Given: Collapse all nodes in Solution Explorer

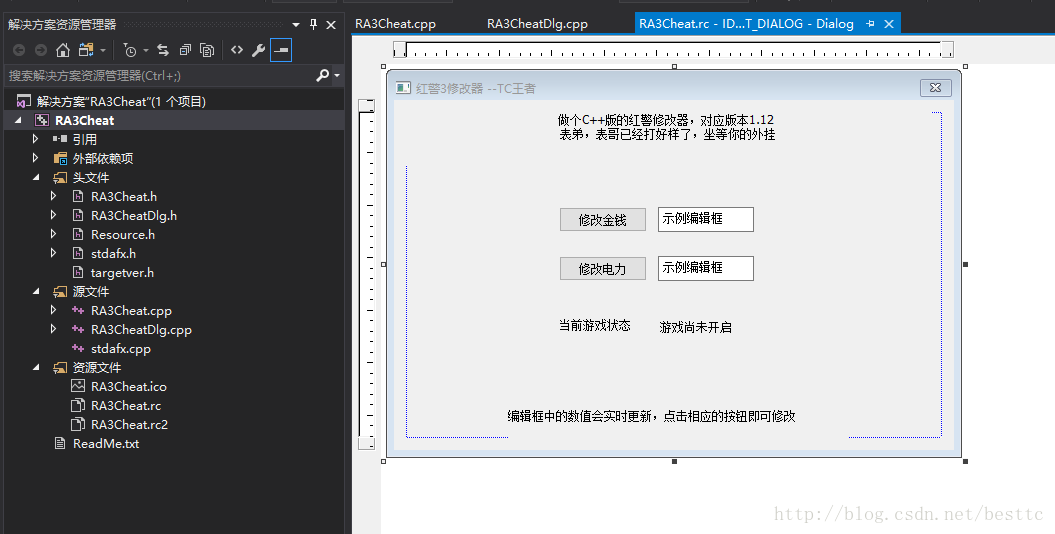Looking at the screenshot, I should (185, 50).
